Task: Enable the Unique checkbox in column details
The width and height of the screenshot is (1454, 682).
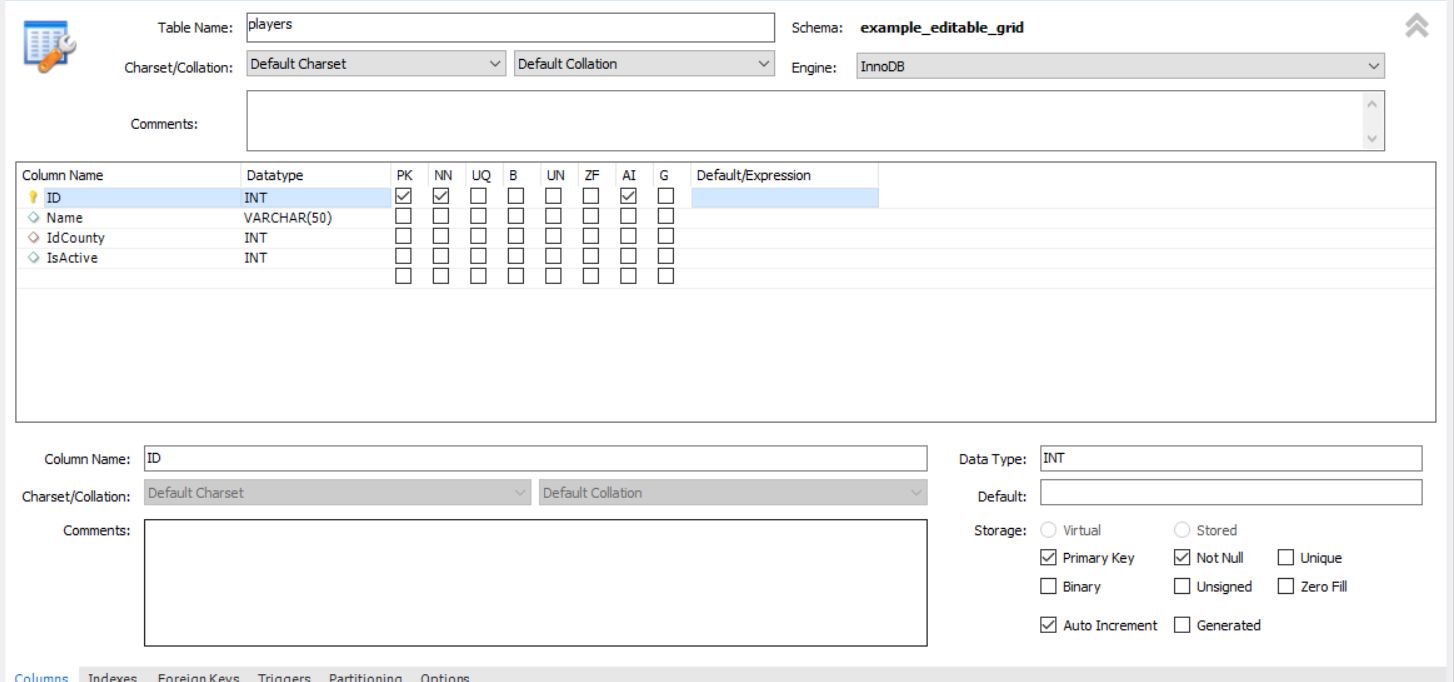Action: click(1286, 558)
